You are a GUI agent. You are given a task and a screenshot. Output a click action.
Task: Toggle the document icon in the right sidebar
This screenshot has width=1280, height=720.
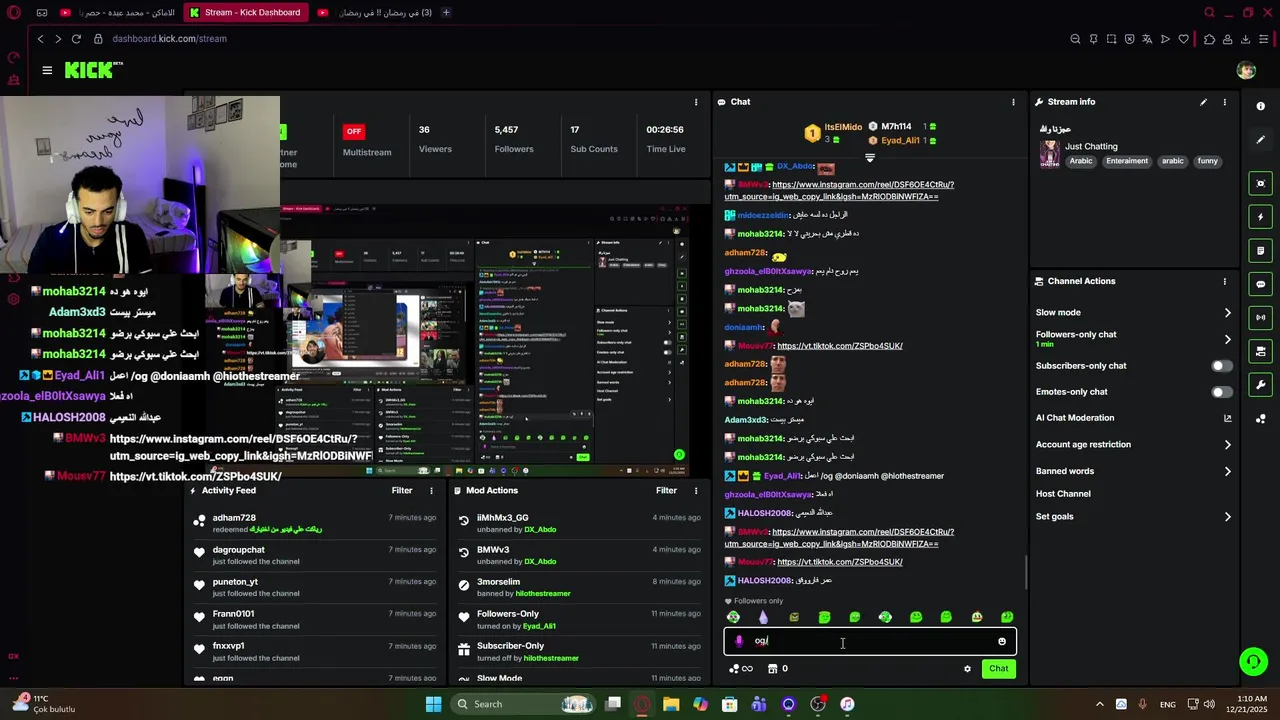(1260, 251)
